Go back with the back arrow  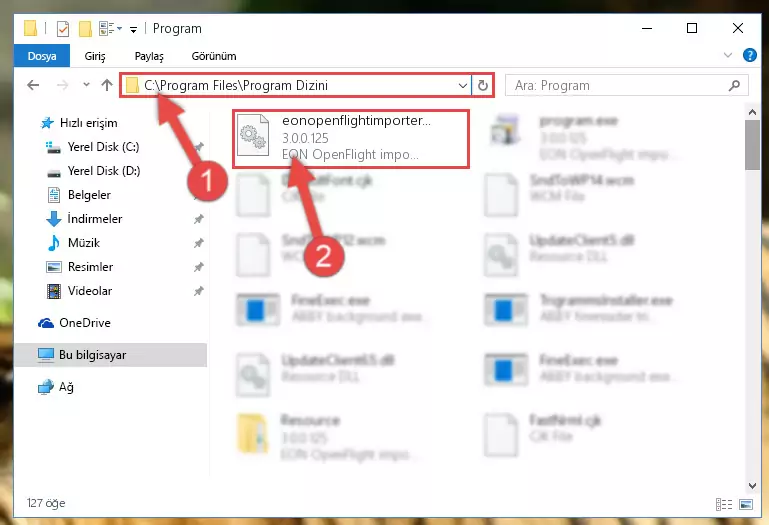33,85
